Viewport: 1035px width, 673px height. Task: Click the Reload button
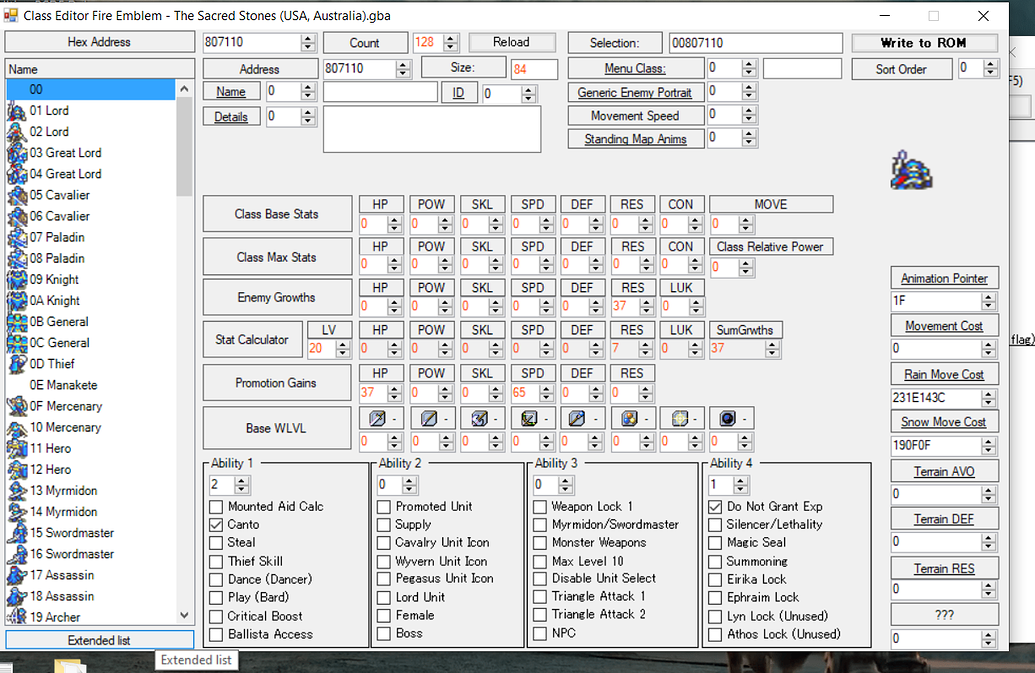coord(512,42)
